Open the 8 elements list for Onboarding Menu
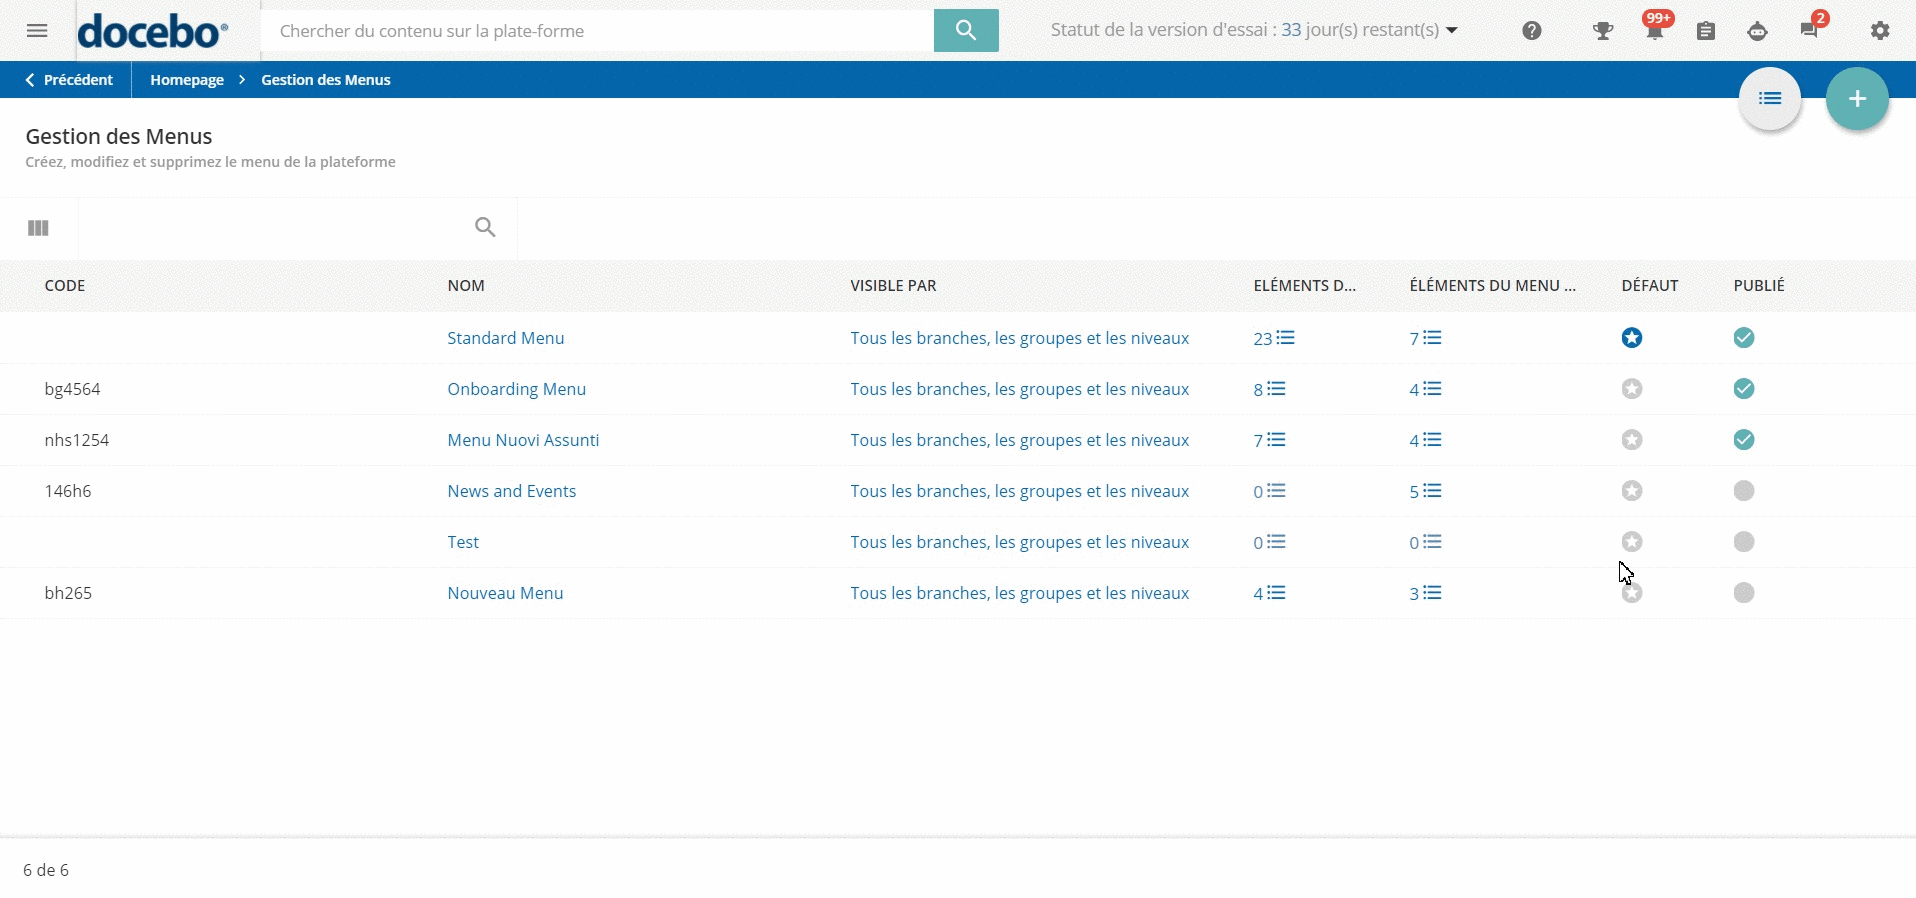This screenshot has height=898, width=1916. click(x=1269, y=389)
